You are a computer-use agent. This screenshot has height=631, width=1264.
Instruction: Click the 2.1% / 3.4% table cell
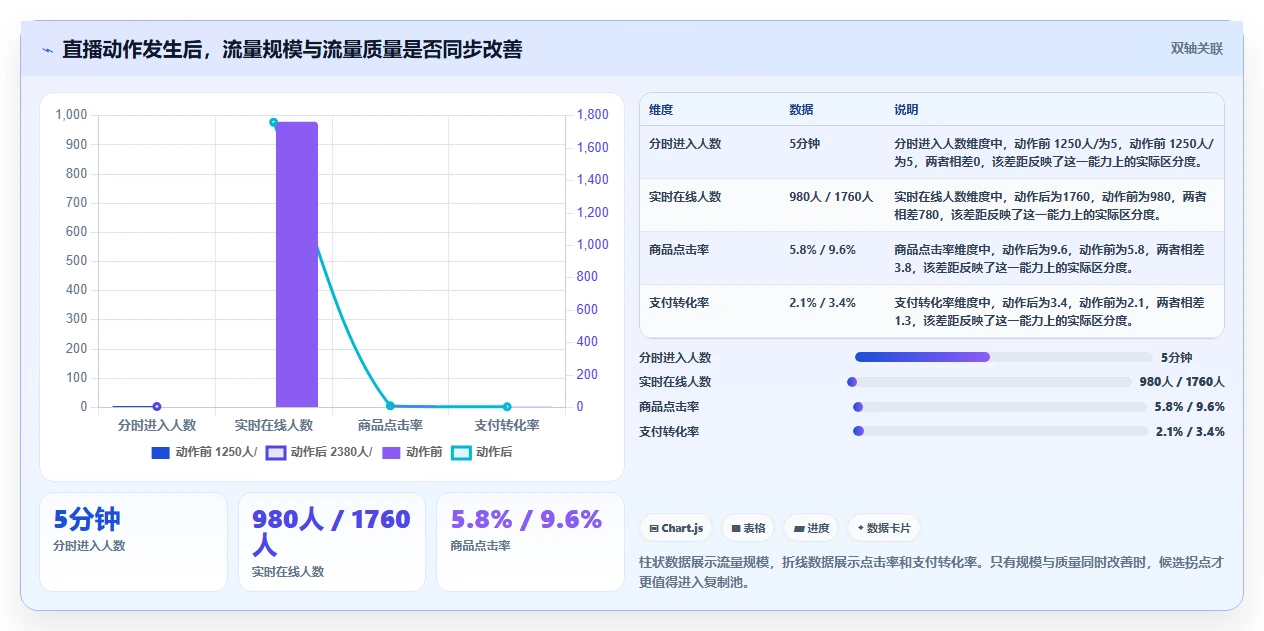(822, 303)
